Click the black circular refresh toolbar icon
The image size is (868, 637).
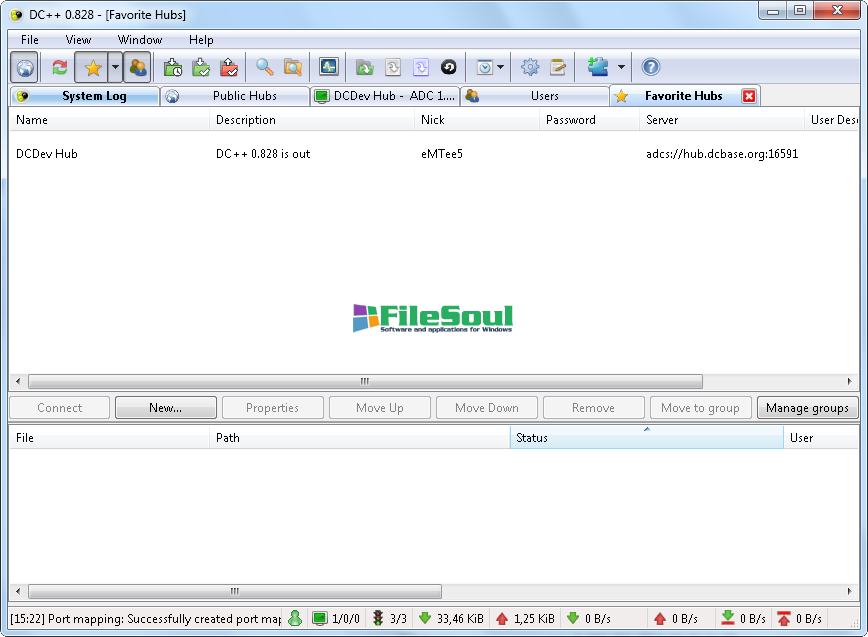click(448, 68)
